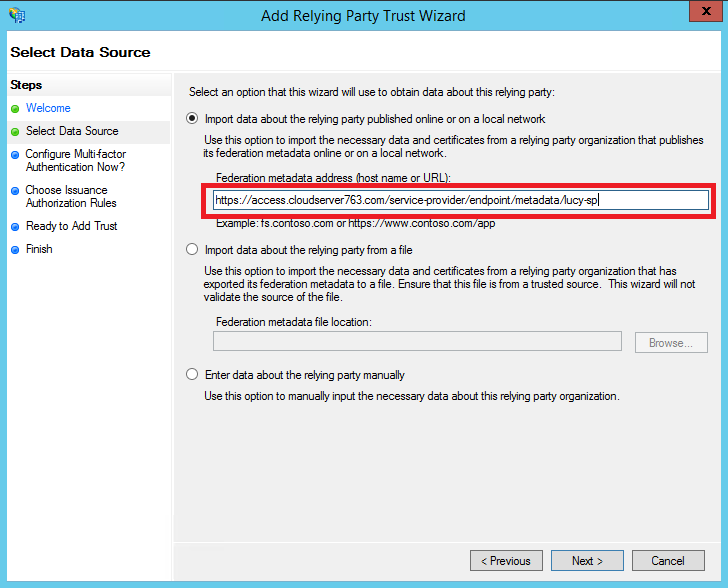Click the 'Example: fs.contoso.com' hint text
The width and height of the screenshot is (728, 588).
pyautogui.click(x=356, y=223)
